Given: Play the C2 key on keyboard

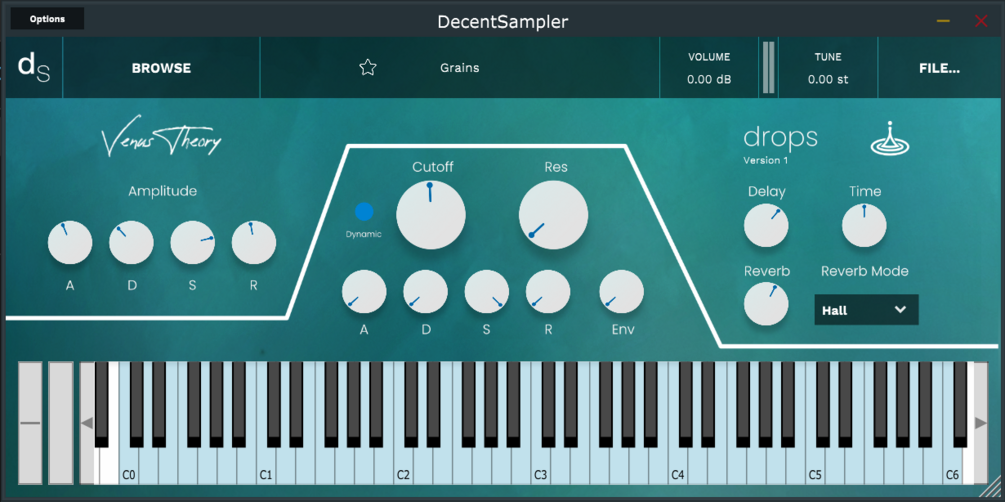Looking at the screenshot, I should click(403, 466).
